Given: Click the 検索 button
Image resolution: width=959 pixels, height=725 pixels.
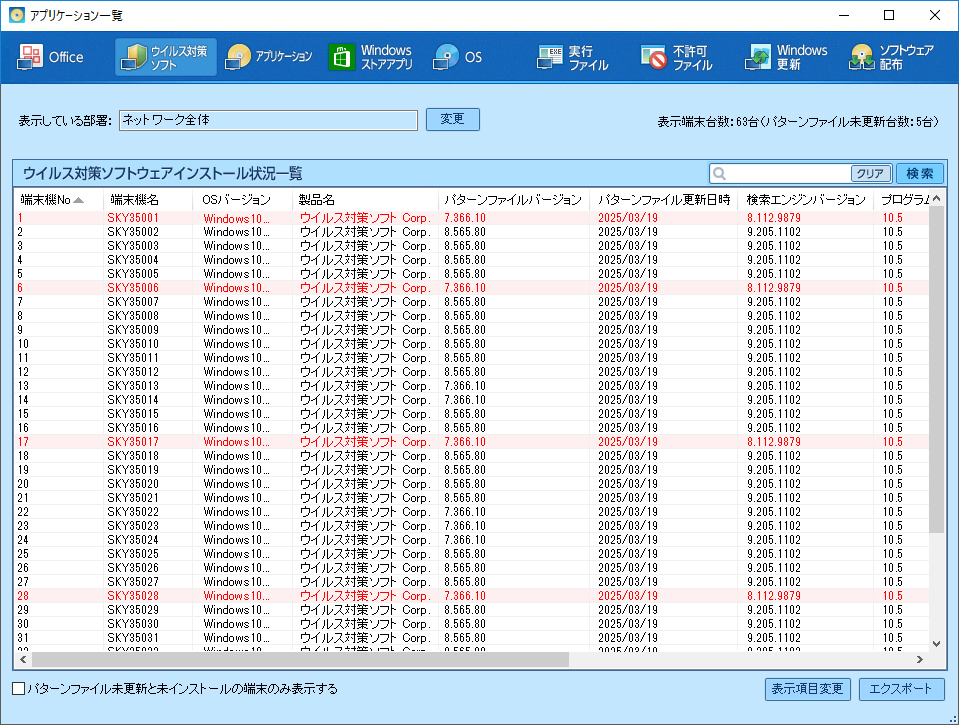Looking at the screenshot, I should click(920, 174).
